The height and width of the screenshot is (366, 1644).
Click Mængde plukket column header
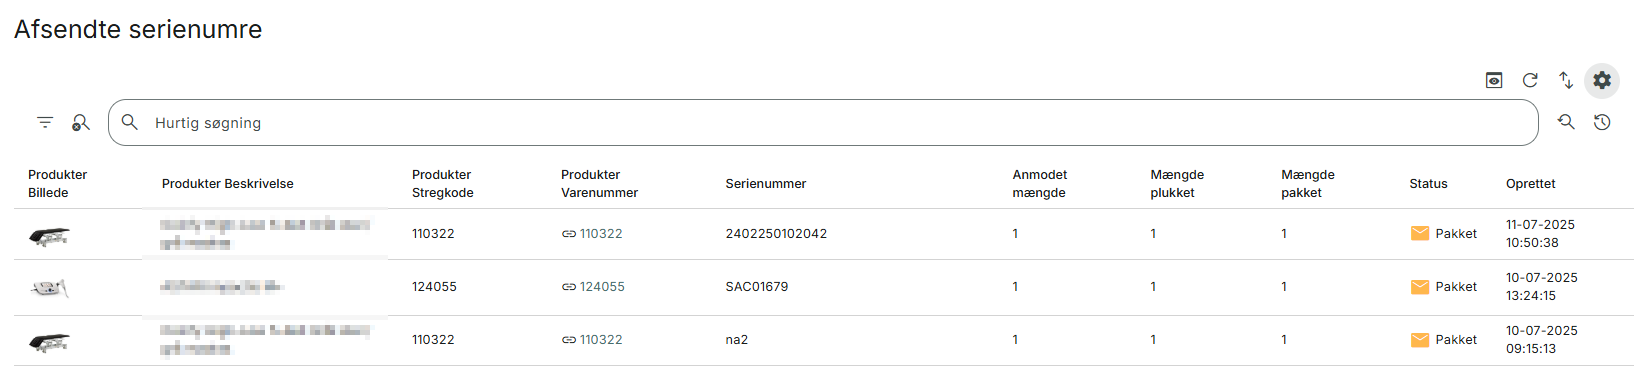1177,184
